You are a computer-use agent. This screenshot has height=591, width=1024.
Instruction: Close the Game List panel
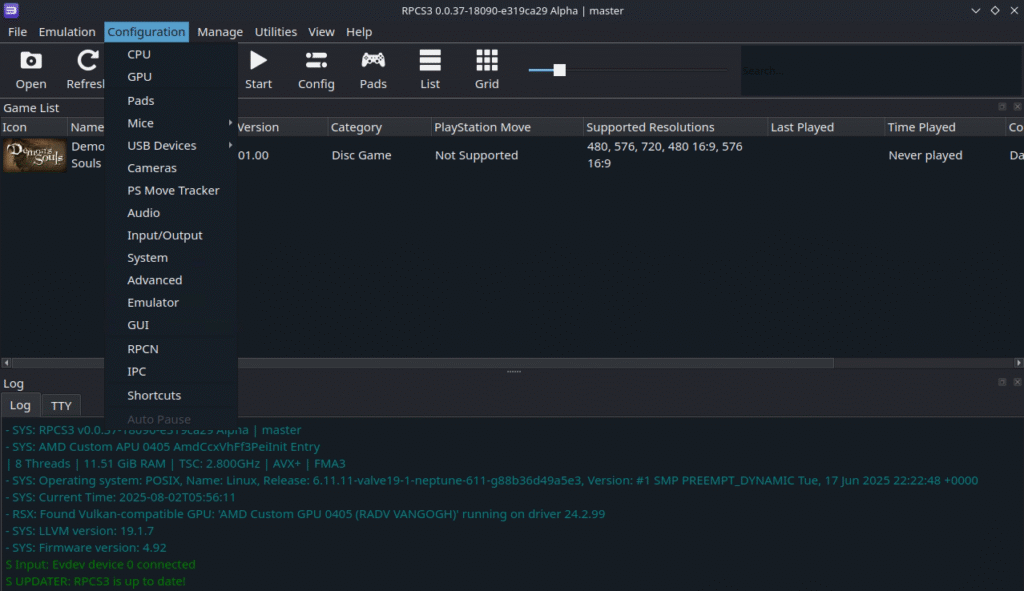1017,106
